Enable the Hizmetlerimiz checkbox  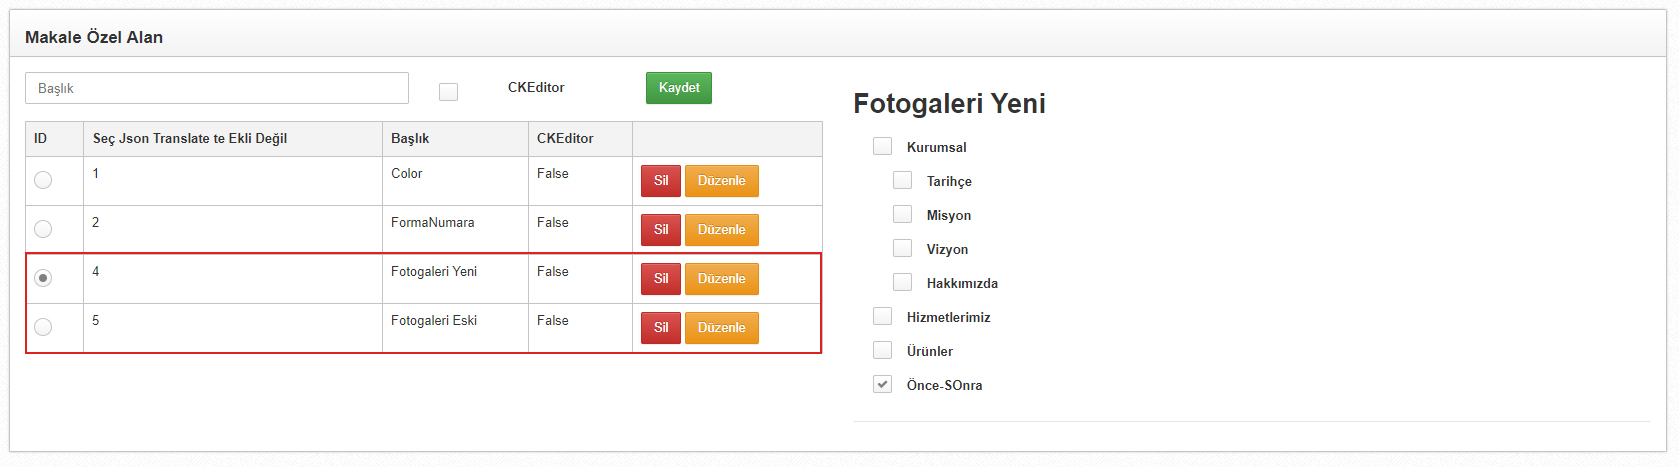[x=882, y=316]
